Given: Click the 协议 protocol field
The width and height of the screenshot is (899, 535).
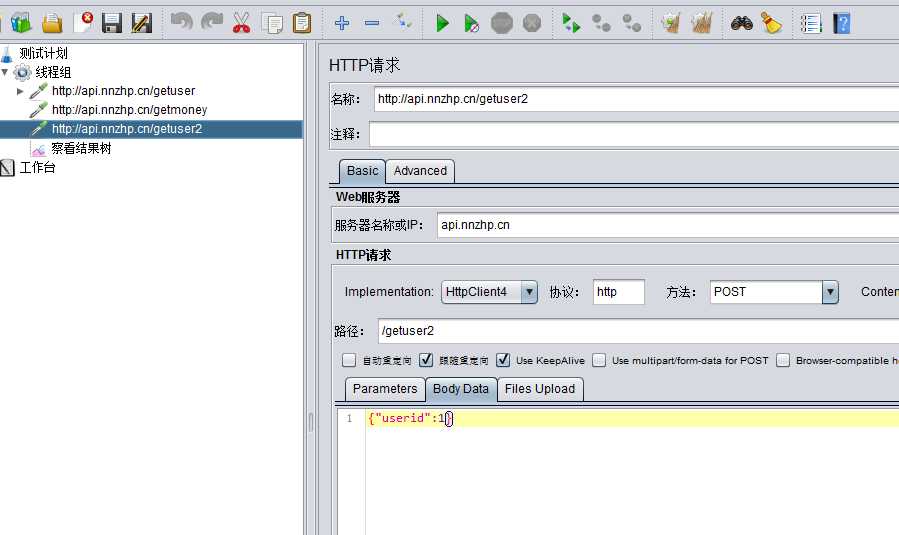Looking at the screenshot, I should (619, 292).
